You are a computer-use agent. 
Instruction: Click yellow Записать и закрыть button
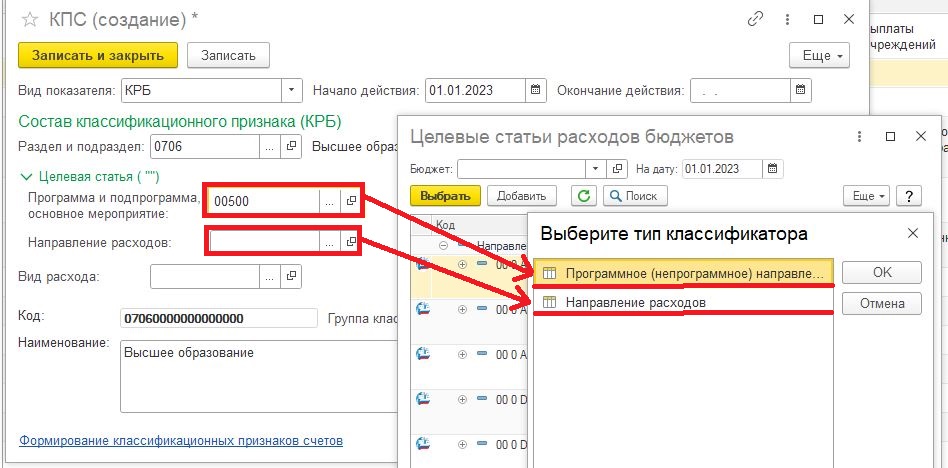pos(98,55)
